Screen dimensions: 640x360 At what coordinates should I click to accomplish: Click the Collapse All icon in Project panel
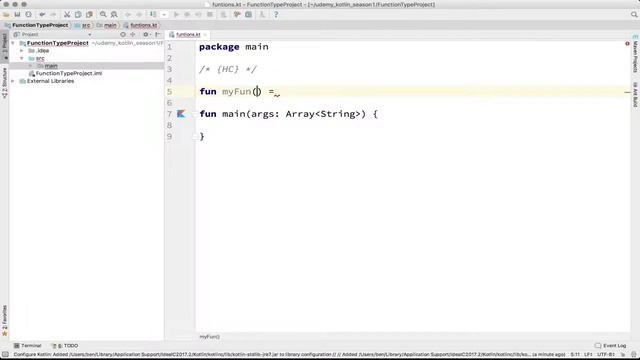point(133,35)
